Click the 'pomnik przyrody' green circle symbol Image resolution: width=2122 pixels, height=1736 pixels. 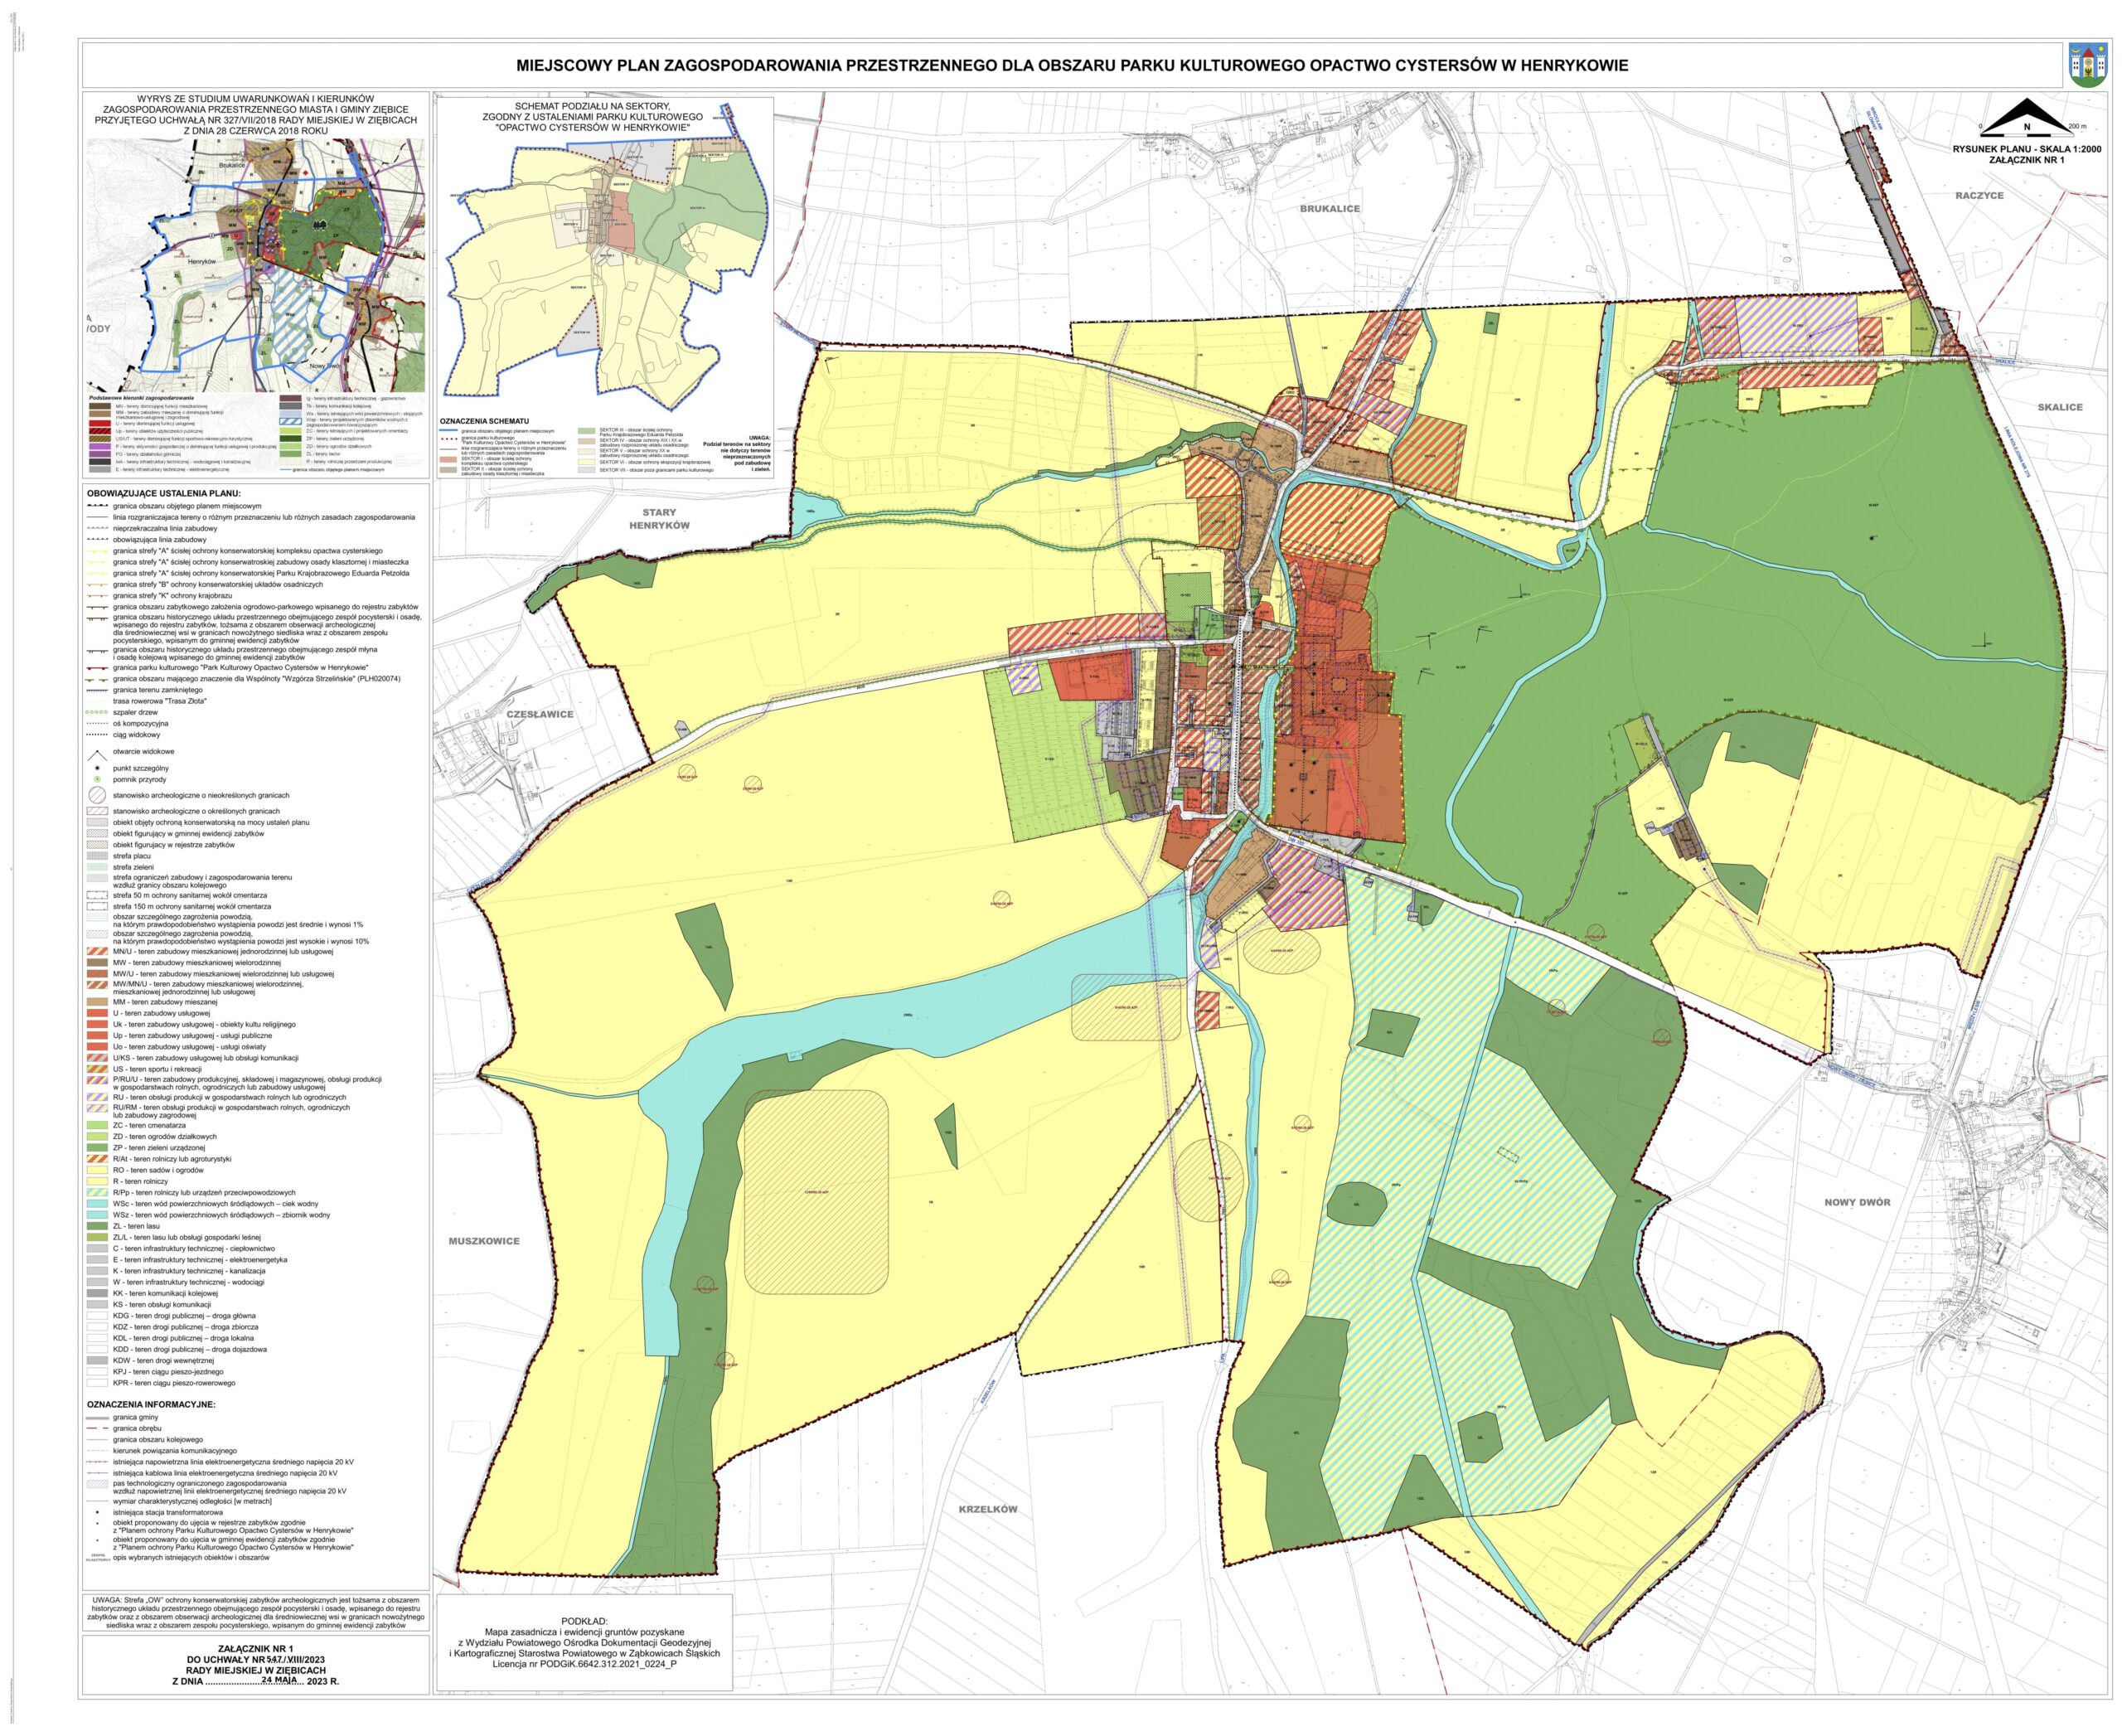tap(97, 779)
